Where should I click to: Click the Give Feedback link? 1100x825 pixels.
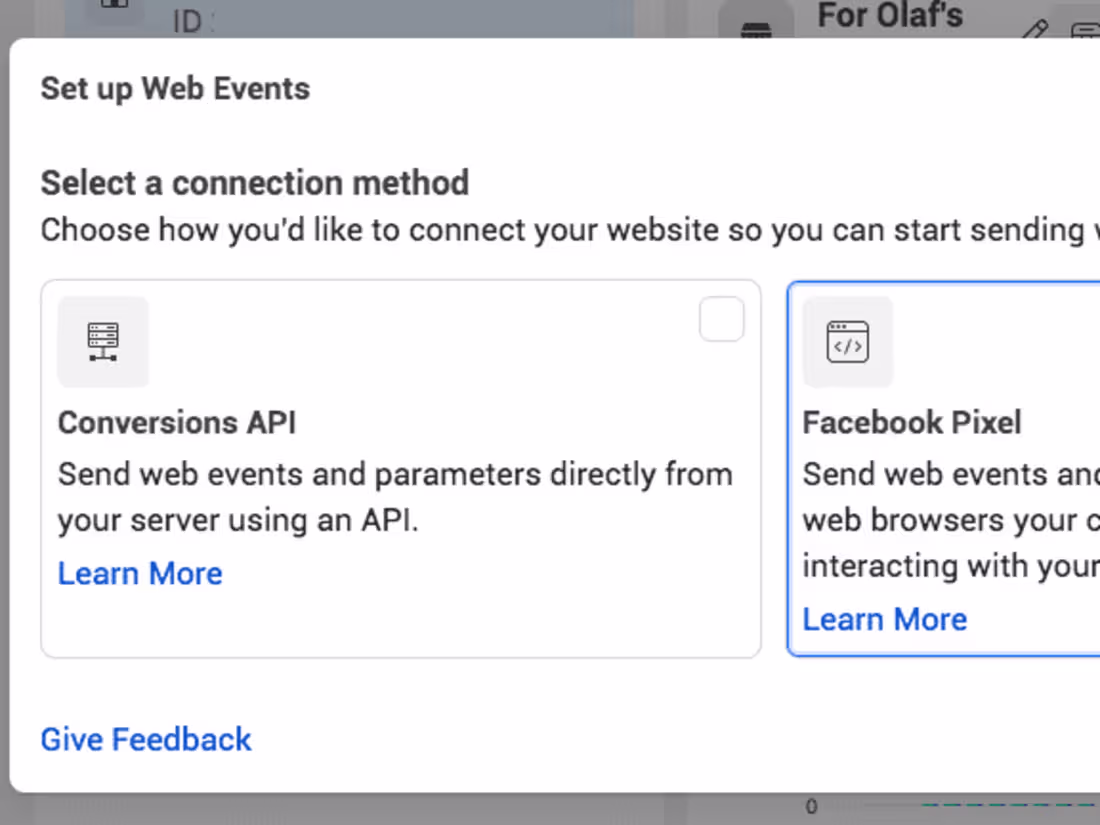click(x=146, y=739)
